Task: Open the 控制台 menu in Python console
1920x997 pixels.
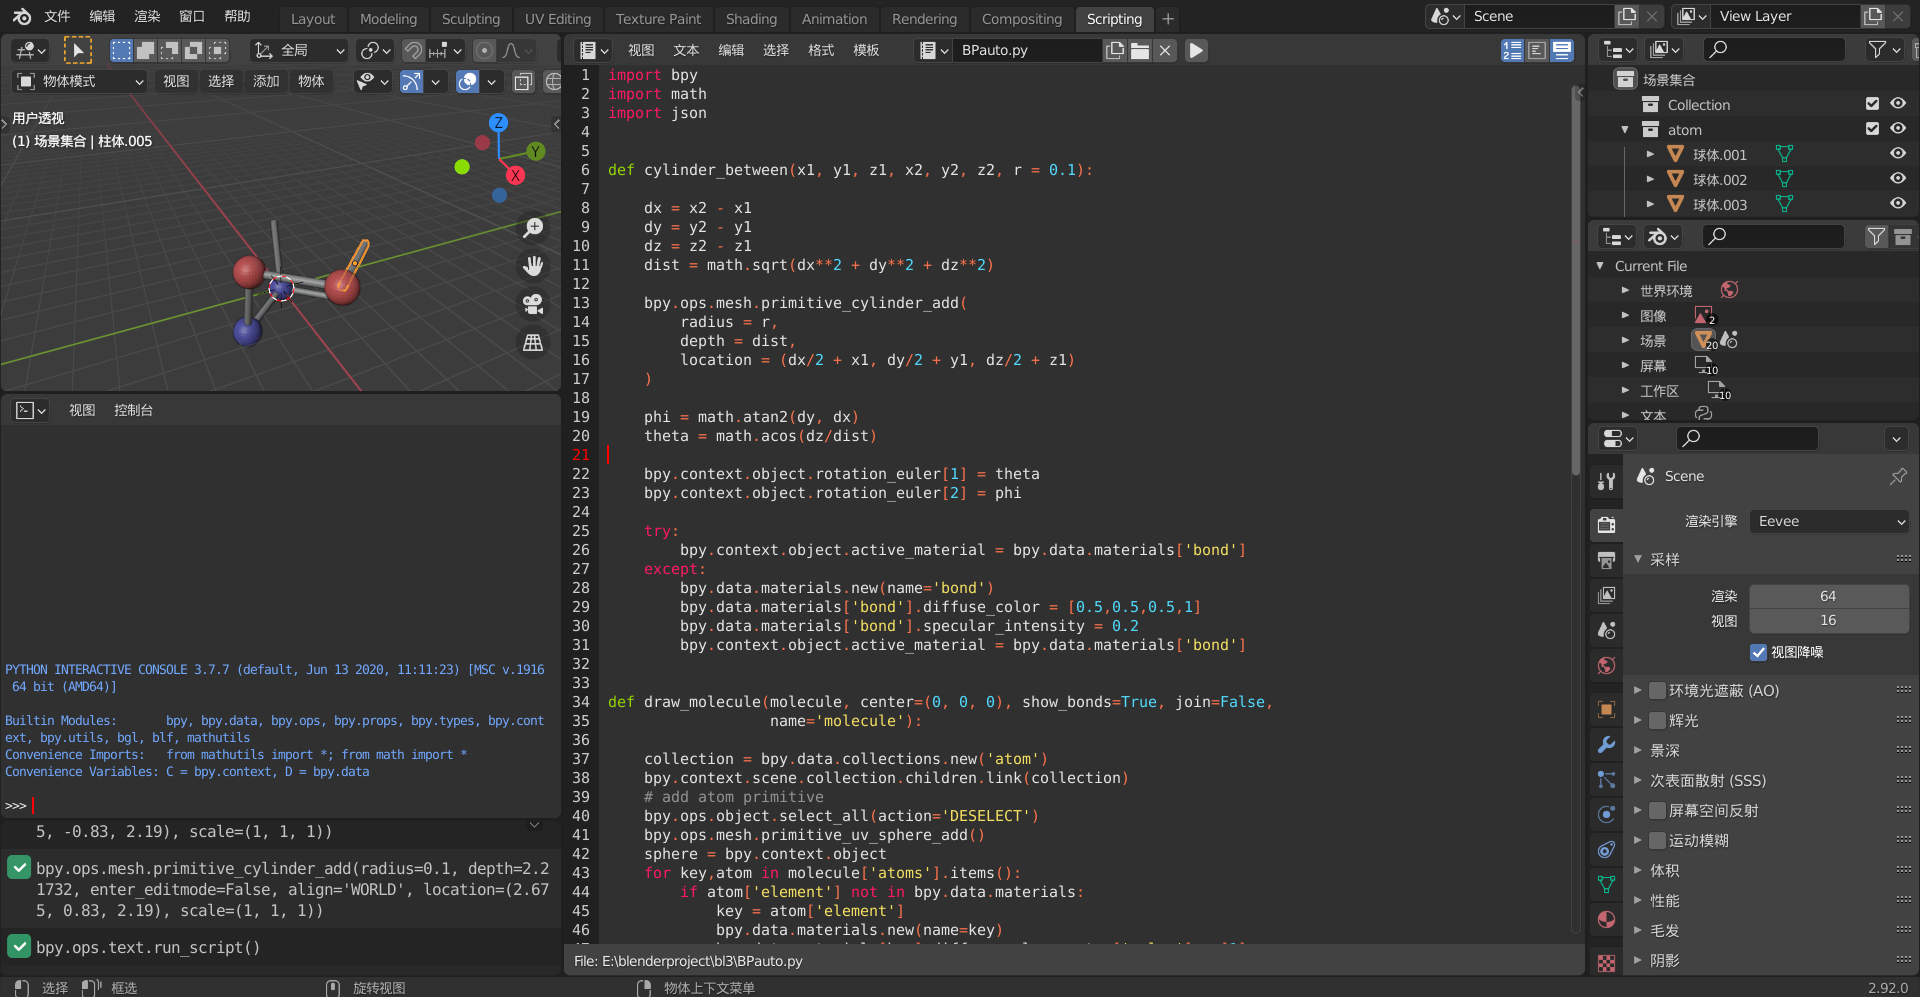Action: (133, 410)
